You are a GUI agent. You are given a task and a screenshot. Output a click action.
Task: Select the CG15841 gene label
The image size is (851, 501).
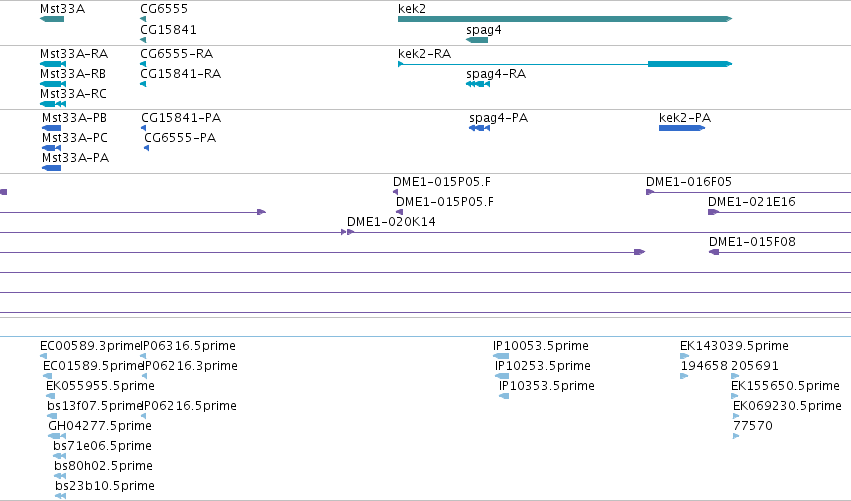168,29
